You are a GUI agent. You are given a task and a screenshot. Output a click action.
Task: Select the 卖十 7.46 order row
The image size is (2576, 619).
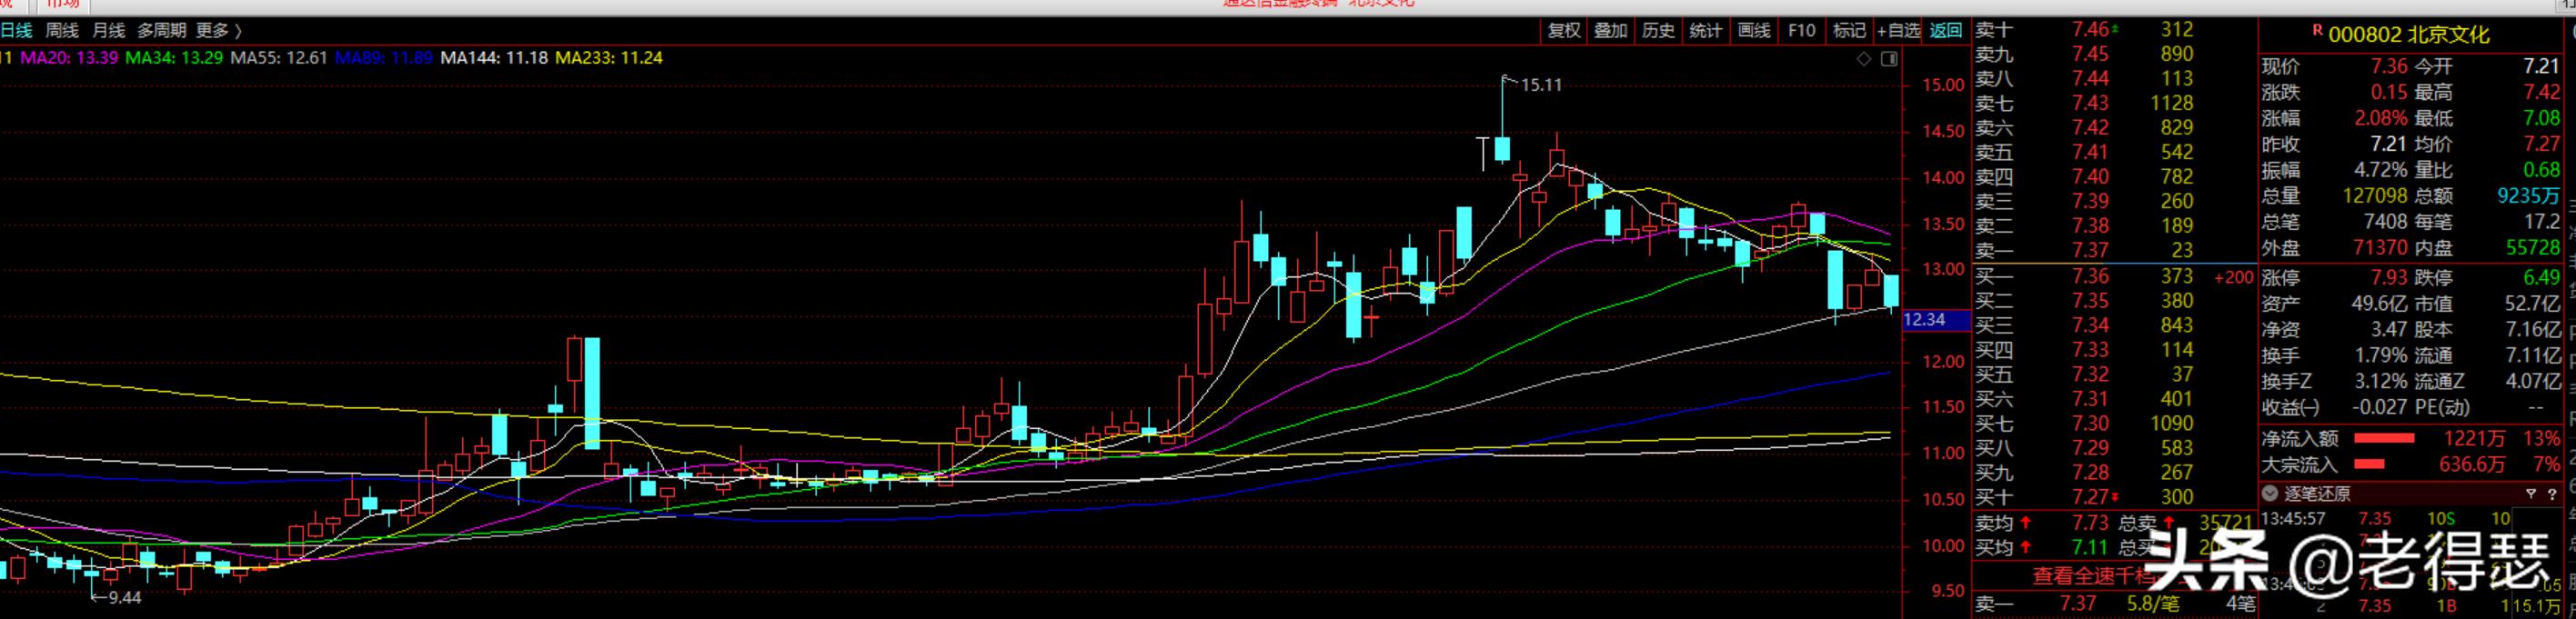point(2113,30)
